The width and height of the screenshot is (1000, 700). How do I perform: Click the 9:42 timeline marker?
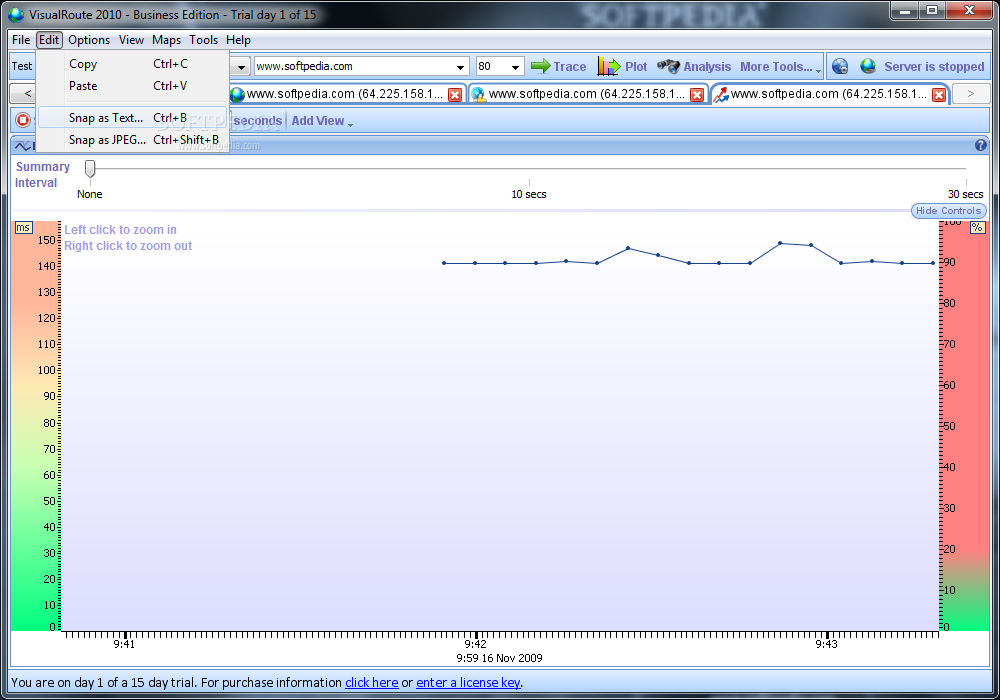(475, 644)
